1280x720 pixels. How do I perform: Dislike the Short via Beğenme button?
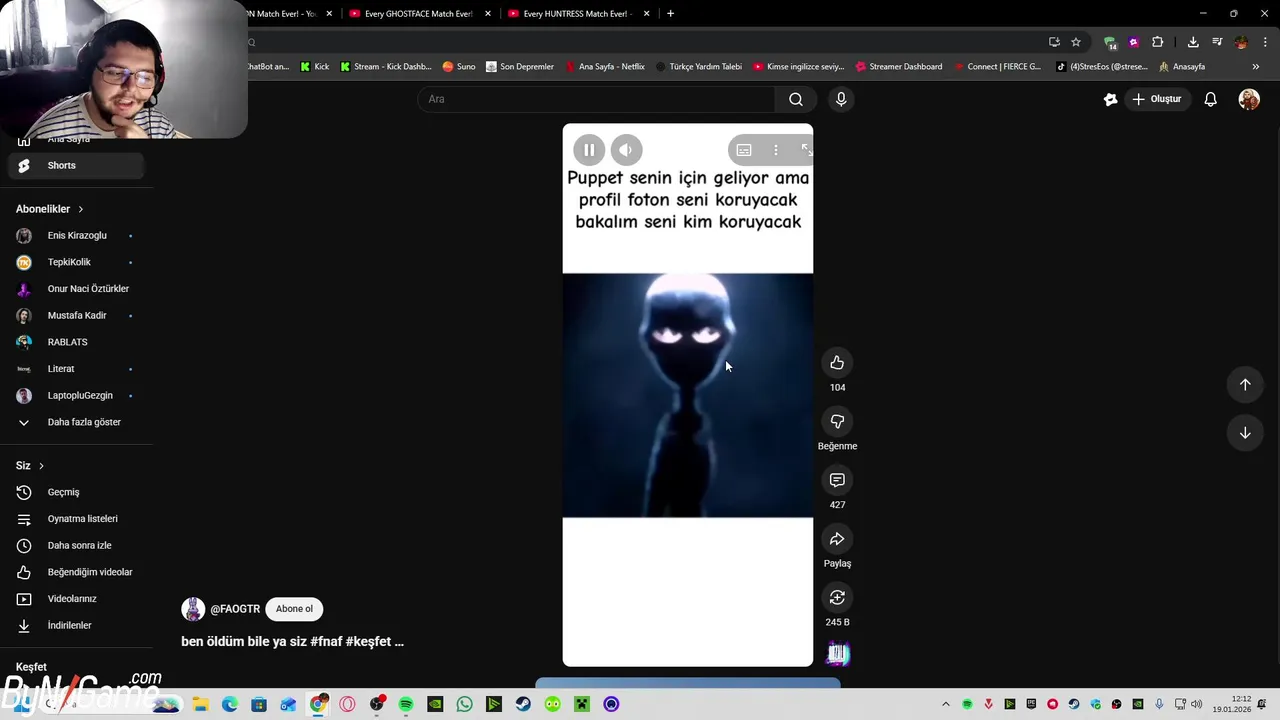point(837,422)
